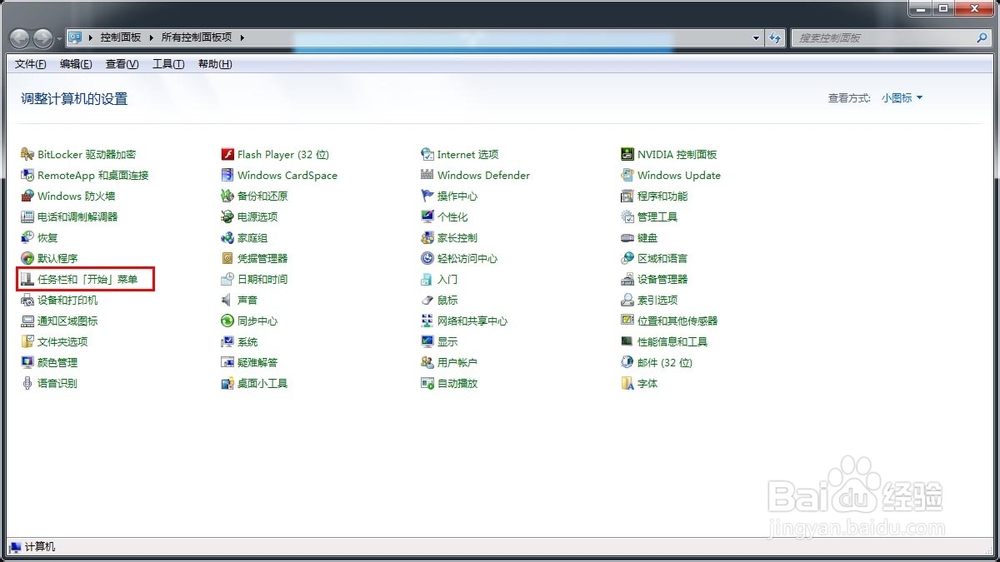Click the 声音 speaker icon
The image size is (1000, 562).
point(227,300)
